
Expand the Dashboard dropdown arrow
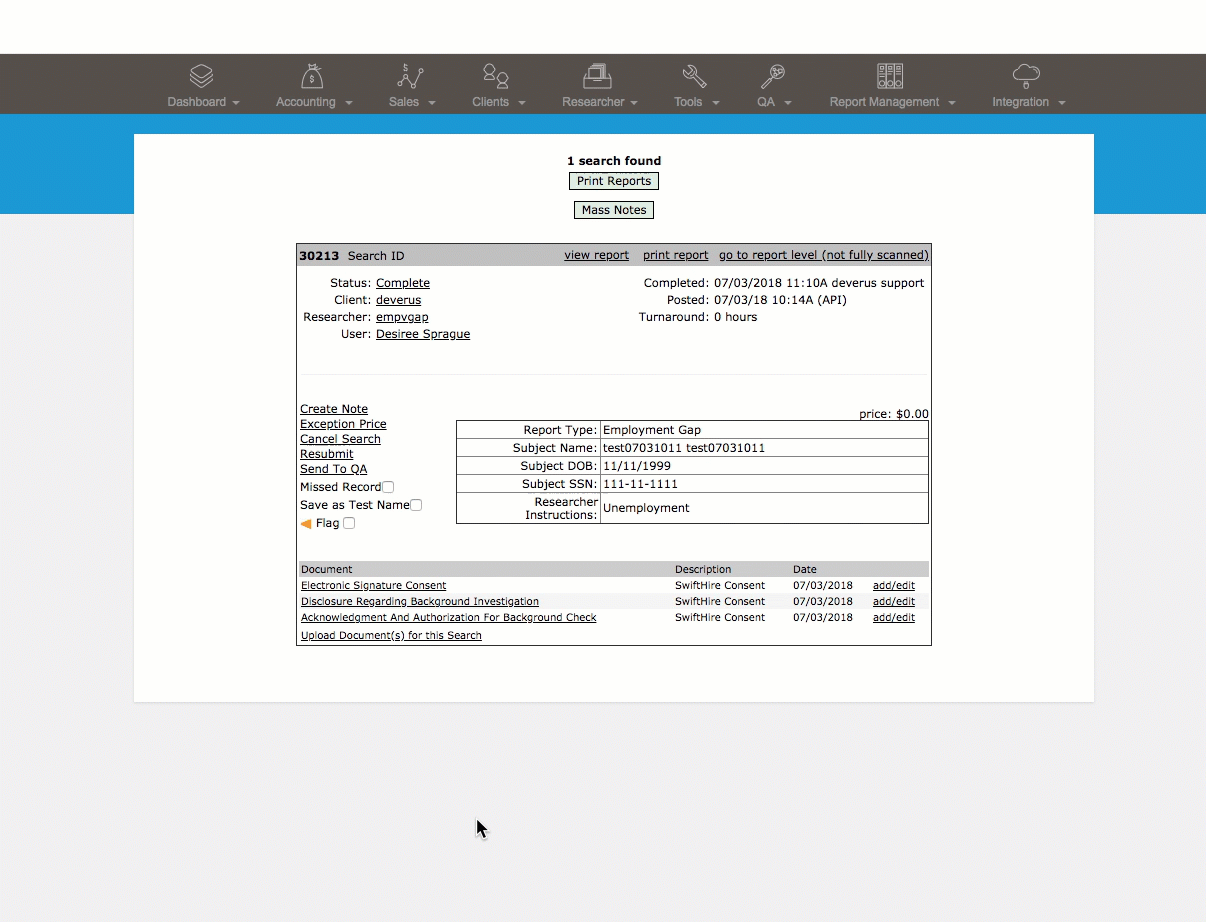point(236,103)
